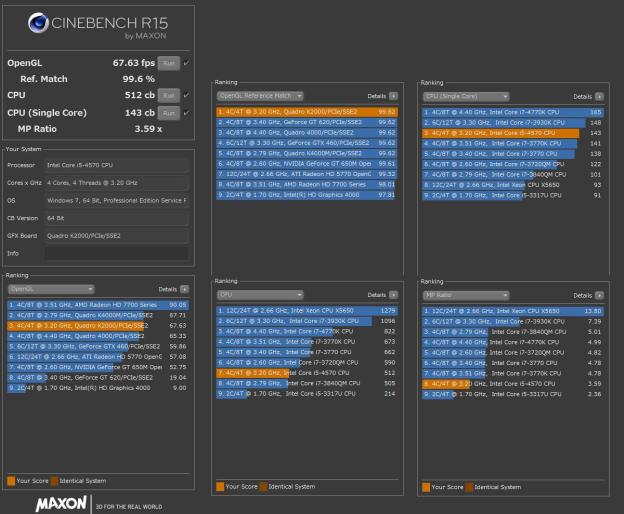Click the Processor field Intel Core i5-4570
The height and width of the screenshot is (514, 624).
tap(116, 165)
